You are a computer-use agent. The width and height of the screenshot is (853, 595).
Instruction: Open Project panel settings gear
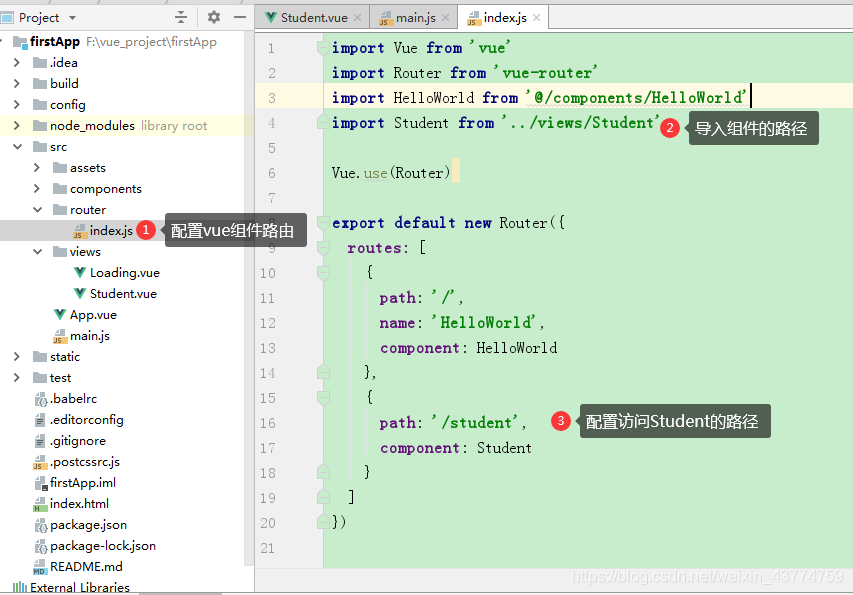(213, 17)
